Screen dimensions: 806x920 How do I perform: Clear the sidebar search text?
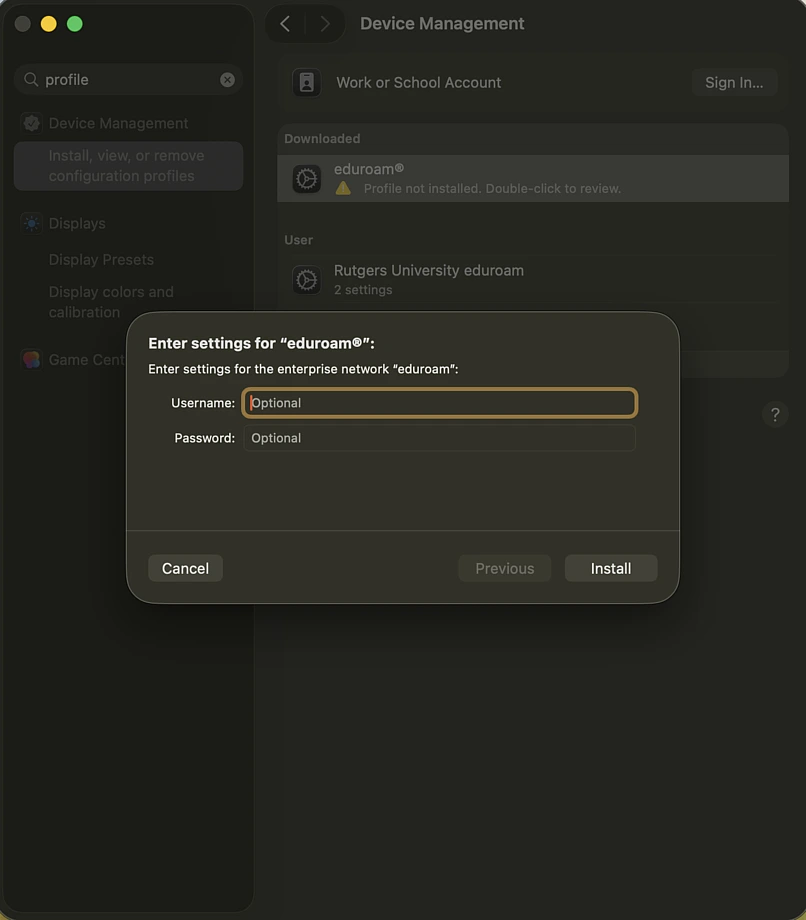227,80
